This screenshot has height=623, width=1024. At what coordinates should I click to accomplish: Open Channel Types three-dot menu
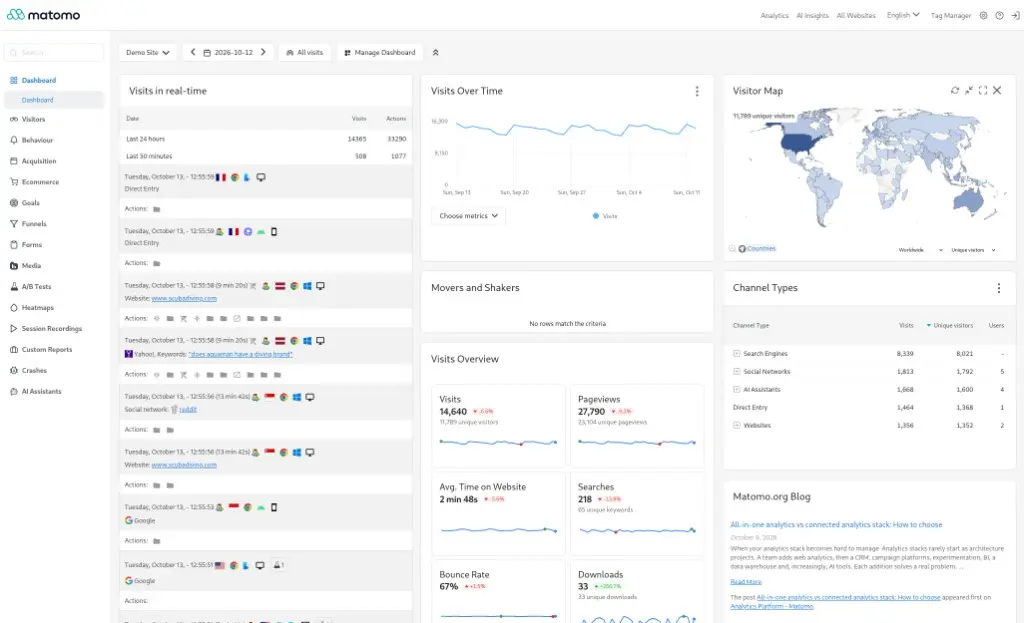[999, 288]
